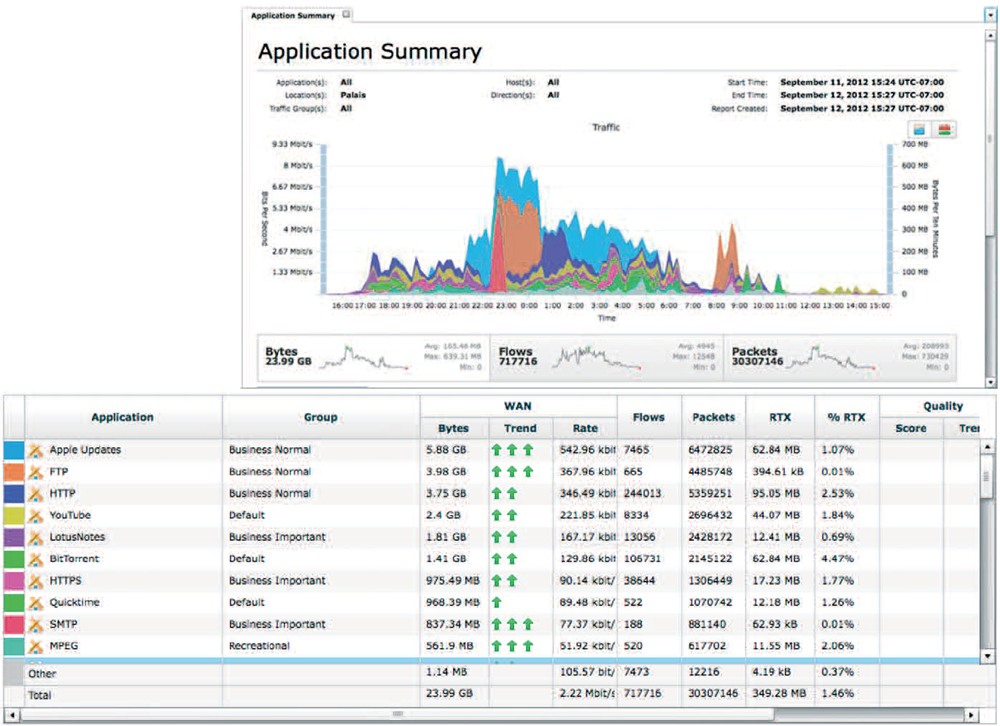Click the tool icon beside FTP
The width and height of the screenshot is (1000, 726).
coord(37,472)
